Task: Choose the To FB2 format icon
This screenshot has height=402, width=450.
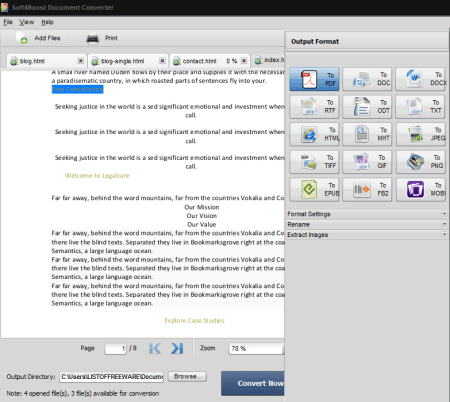Action: pyautogui.click(x=362, y=189)
